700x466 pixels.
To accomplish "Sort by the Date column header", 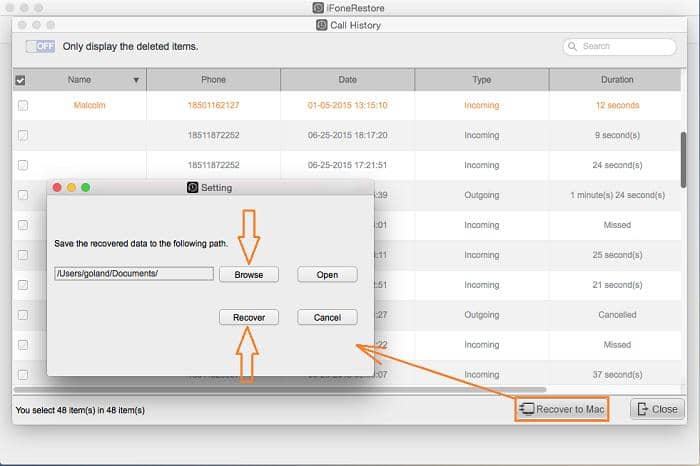I will point(347,80).
